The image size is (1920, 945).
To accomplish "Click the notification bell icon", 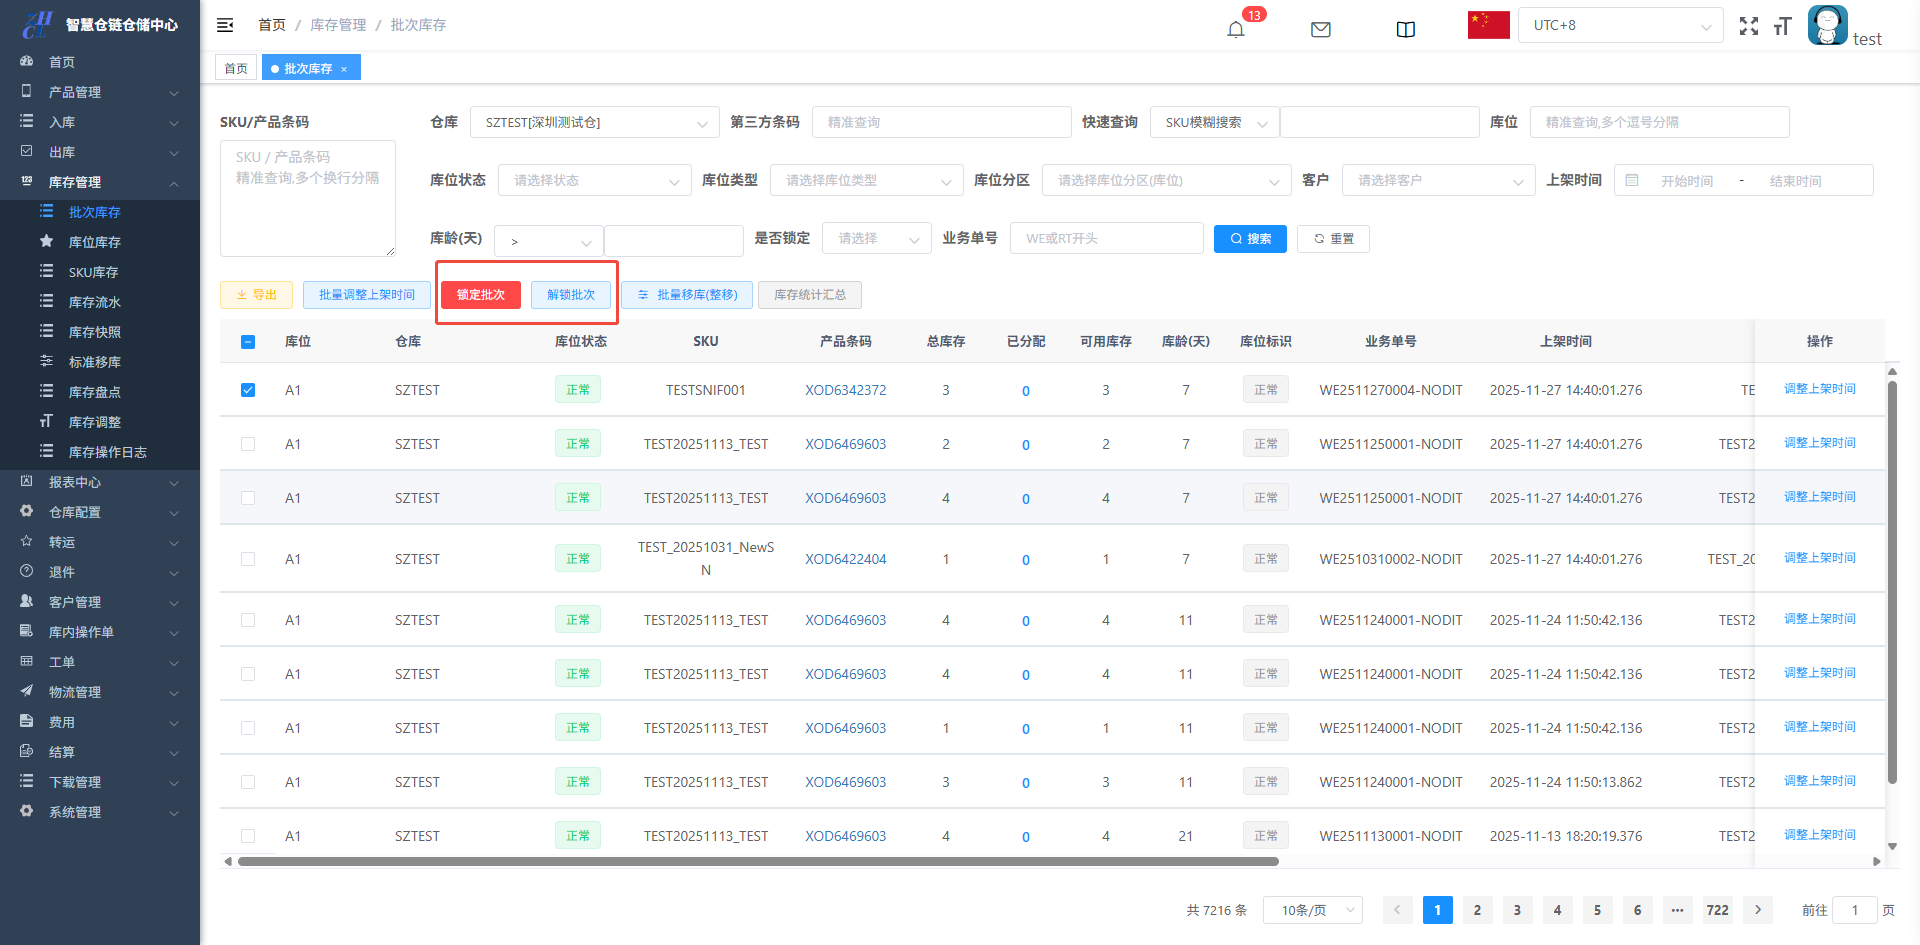I will point(1236,29).
